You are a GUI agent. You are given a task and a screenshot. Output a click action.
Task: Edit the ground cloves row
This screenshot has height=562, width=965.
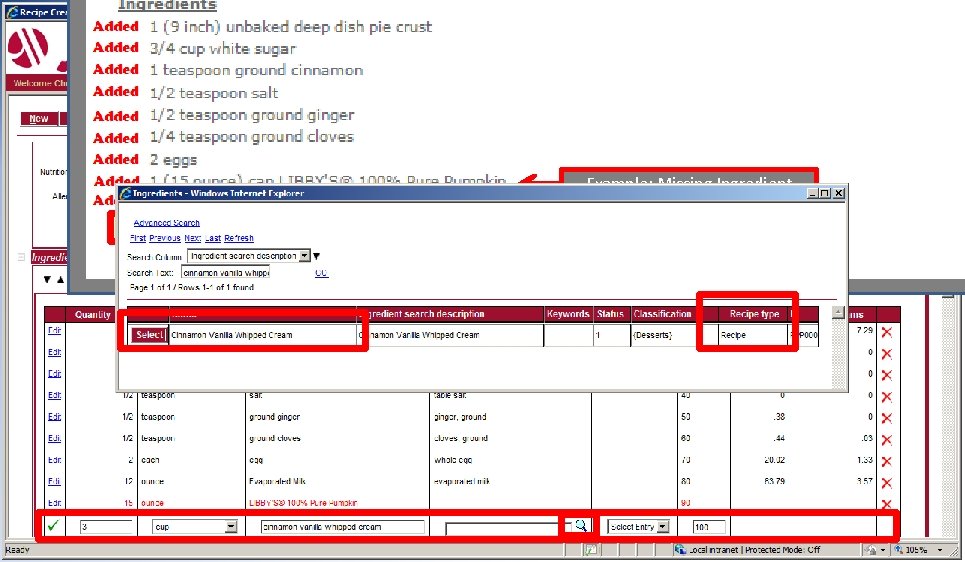click(x=54, y=438)
